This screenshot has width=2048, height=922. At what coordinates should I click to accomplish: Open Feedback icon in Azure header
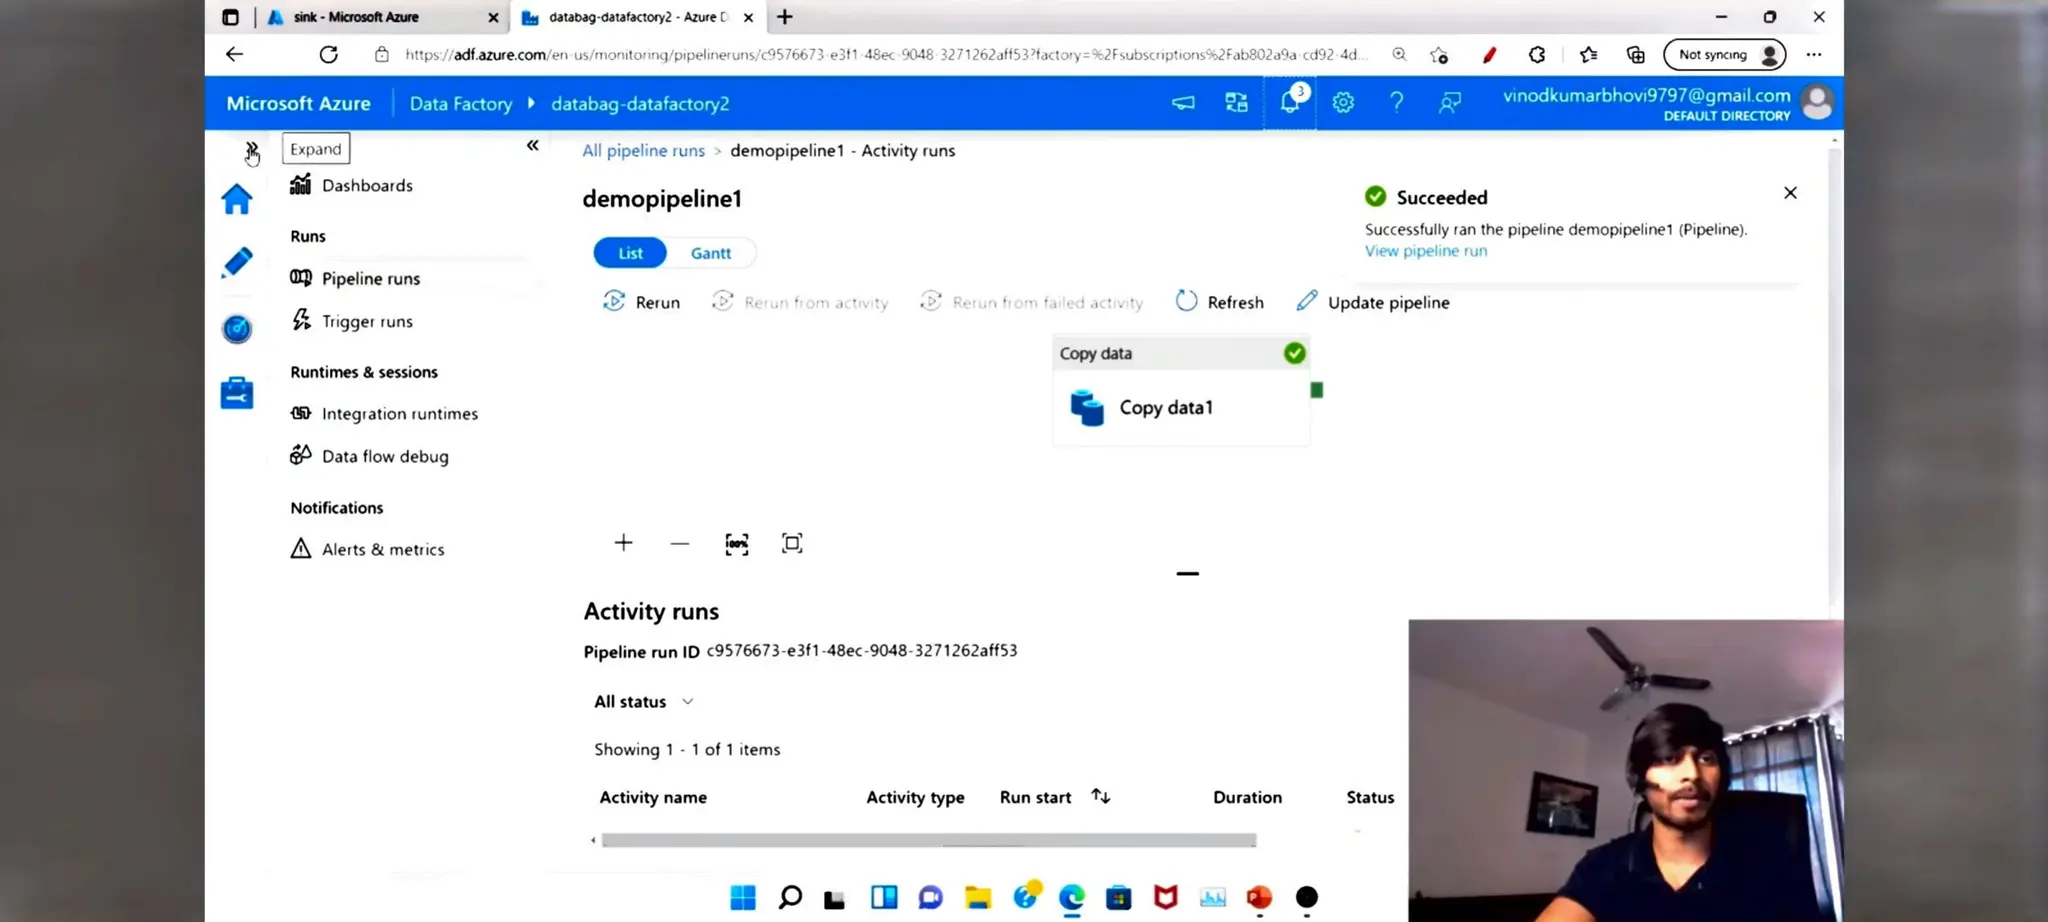(1450, 102)
